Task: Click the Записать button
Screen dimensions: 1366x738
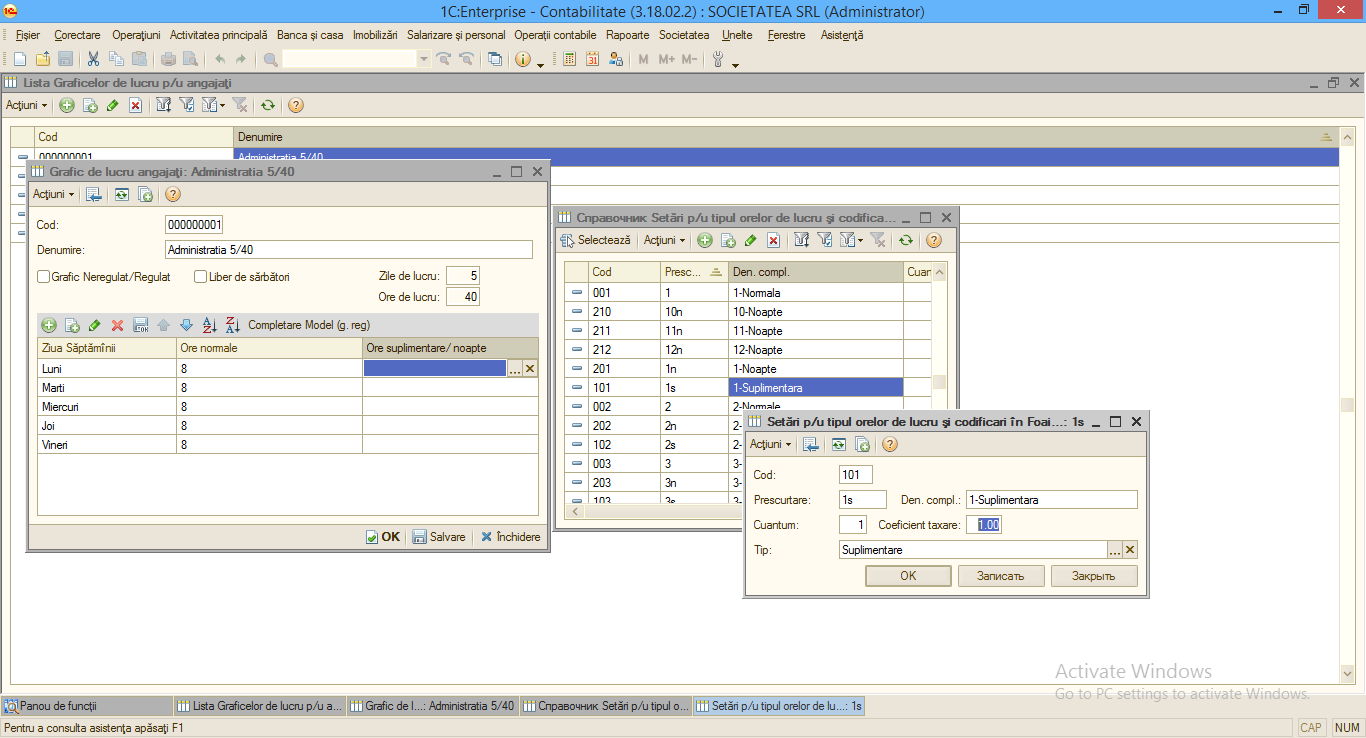Action: click(x=1001, y=576)
